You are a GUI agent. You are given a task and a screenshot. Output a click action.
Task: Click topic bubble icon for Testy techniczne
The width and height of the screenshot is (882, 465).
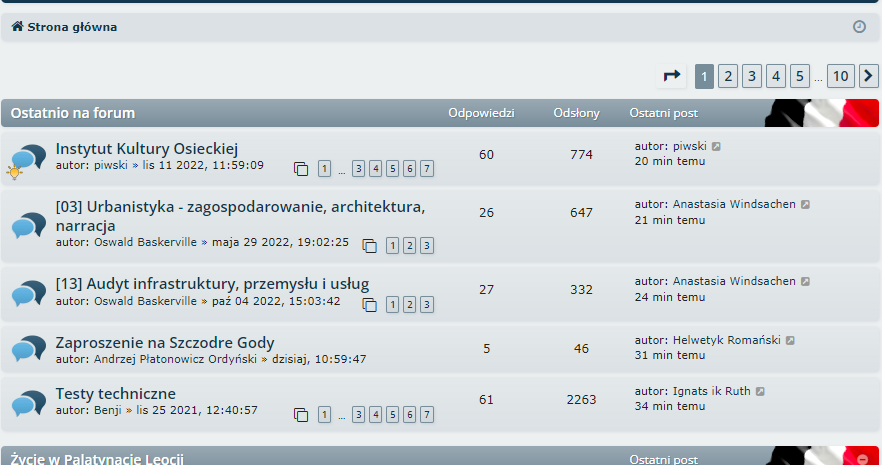28,401
